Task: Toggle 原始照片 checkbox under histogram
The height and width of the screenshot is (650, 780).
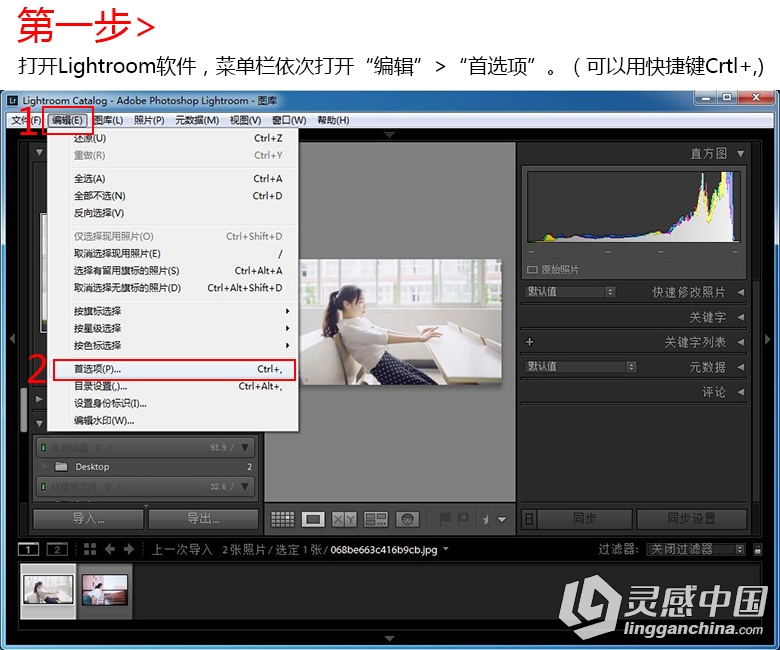Action: 532,270
